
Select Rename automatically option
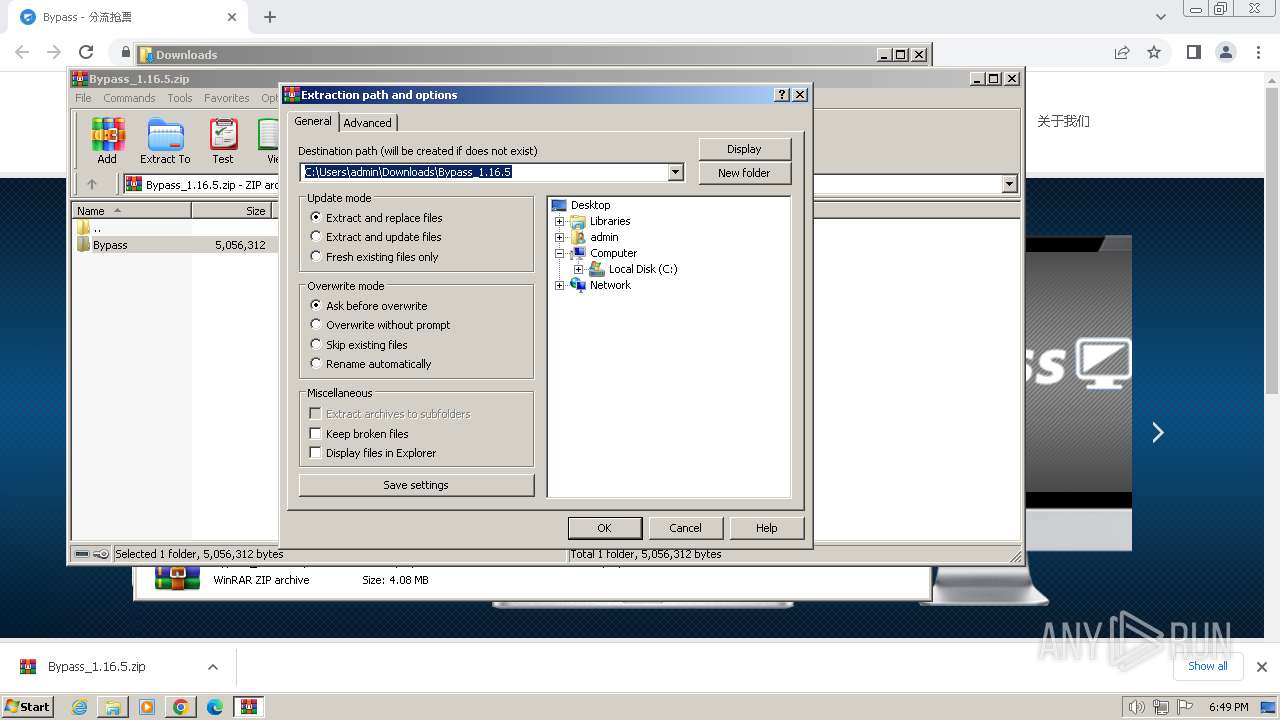coord(371,364)
